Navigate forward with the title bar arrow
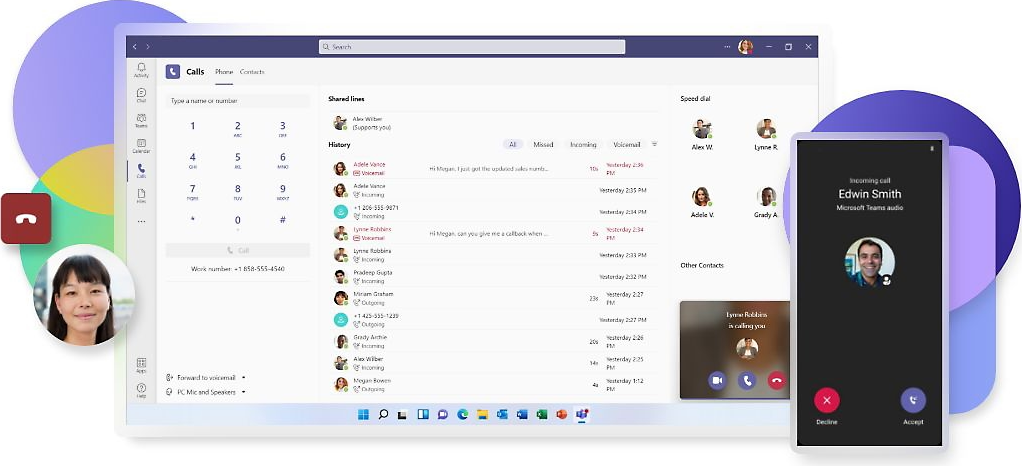Image resolution: width=1022 pixels, height=466 pixels. pyautogui.click(x=148, y=47)
